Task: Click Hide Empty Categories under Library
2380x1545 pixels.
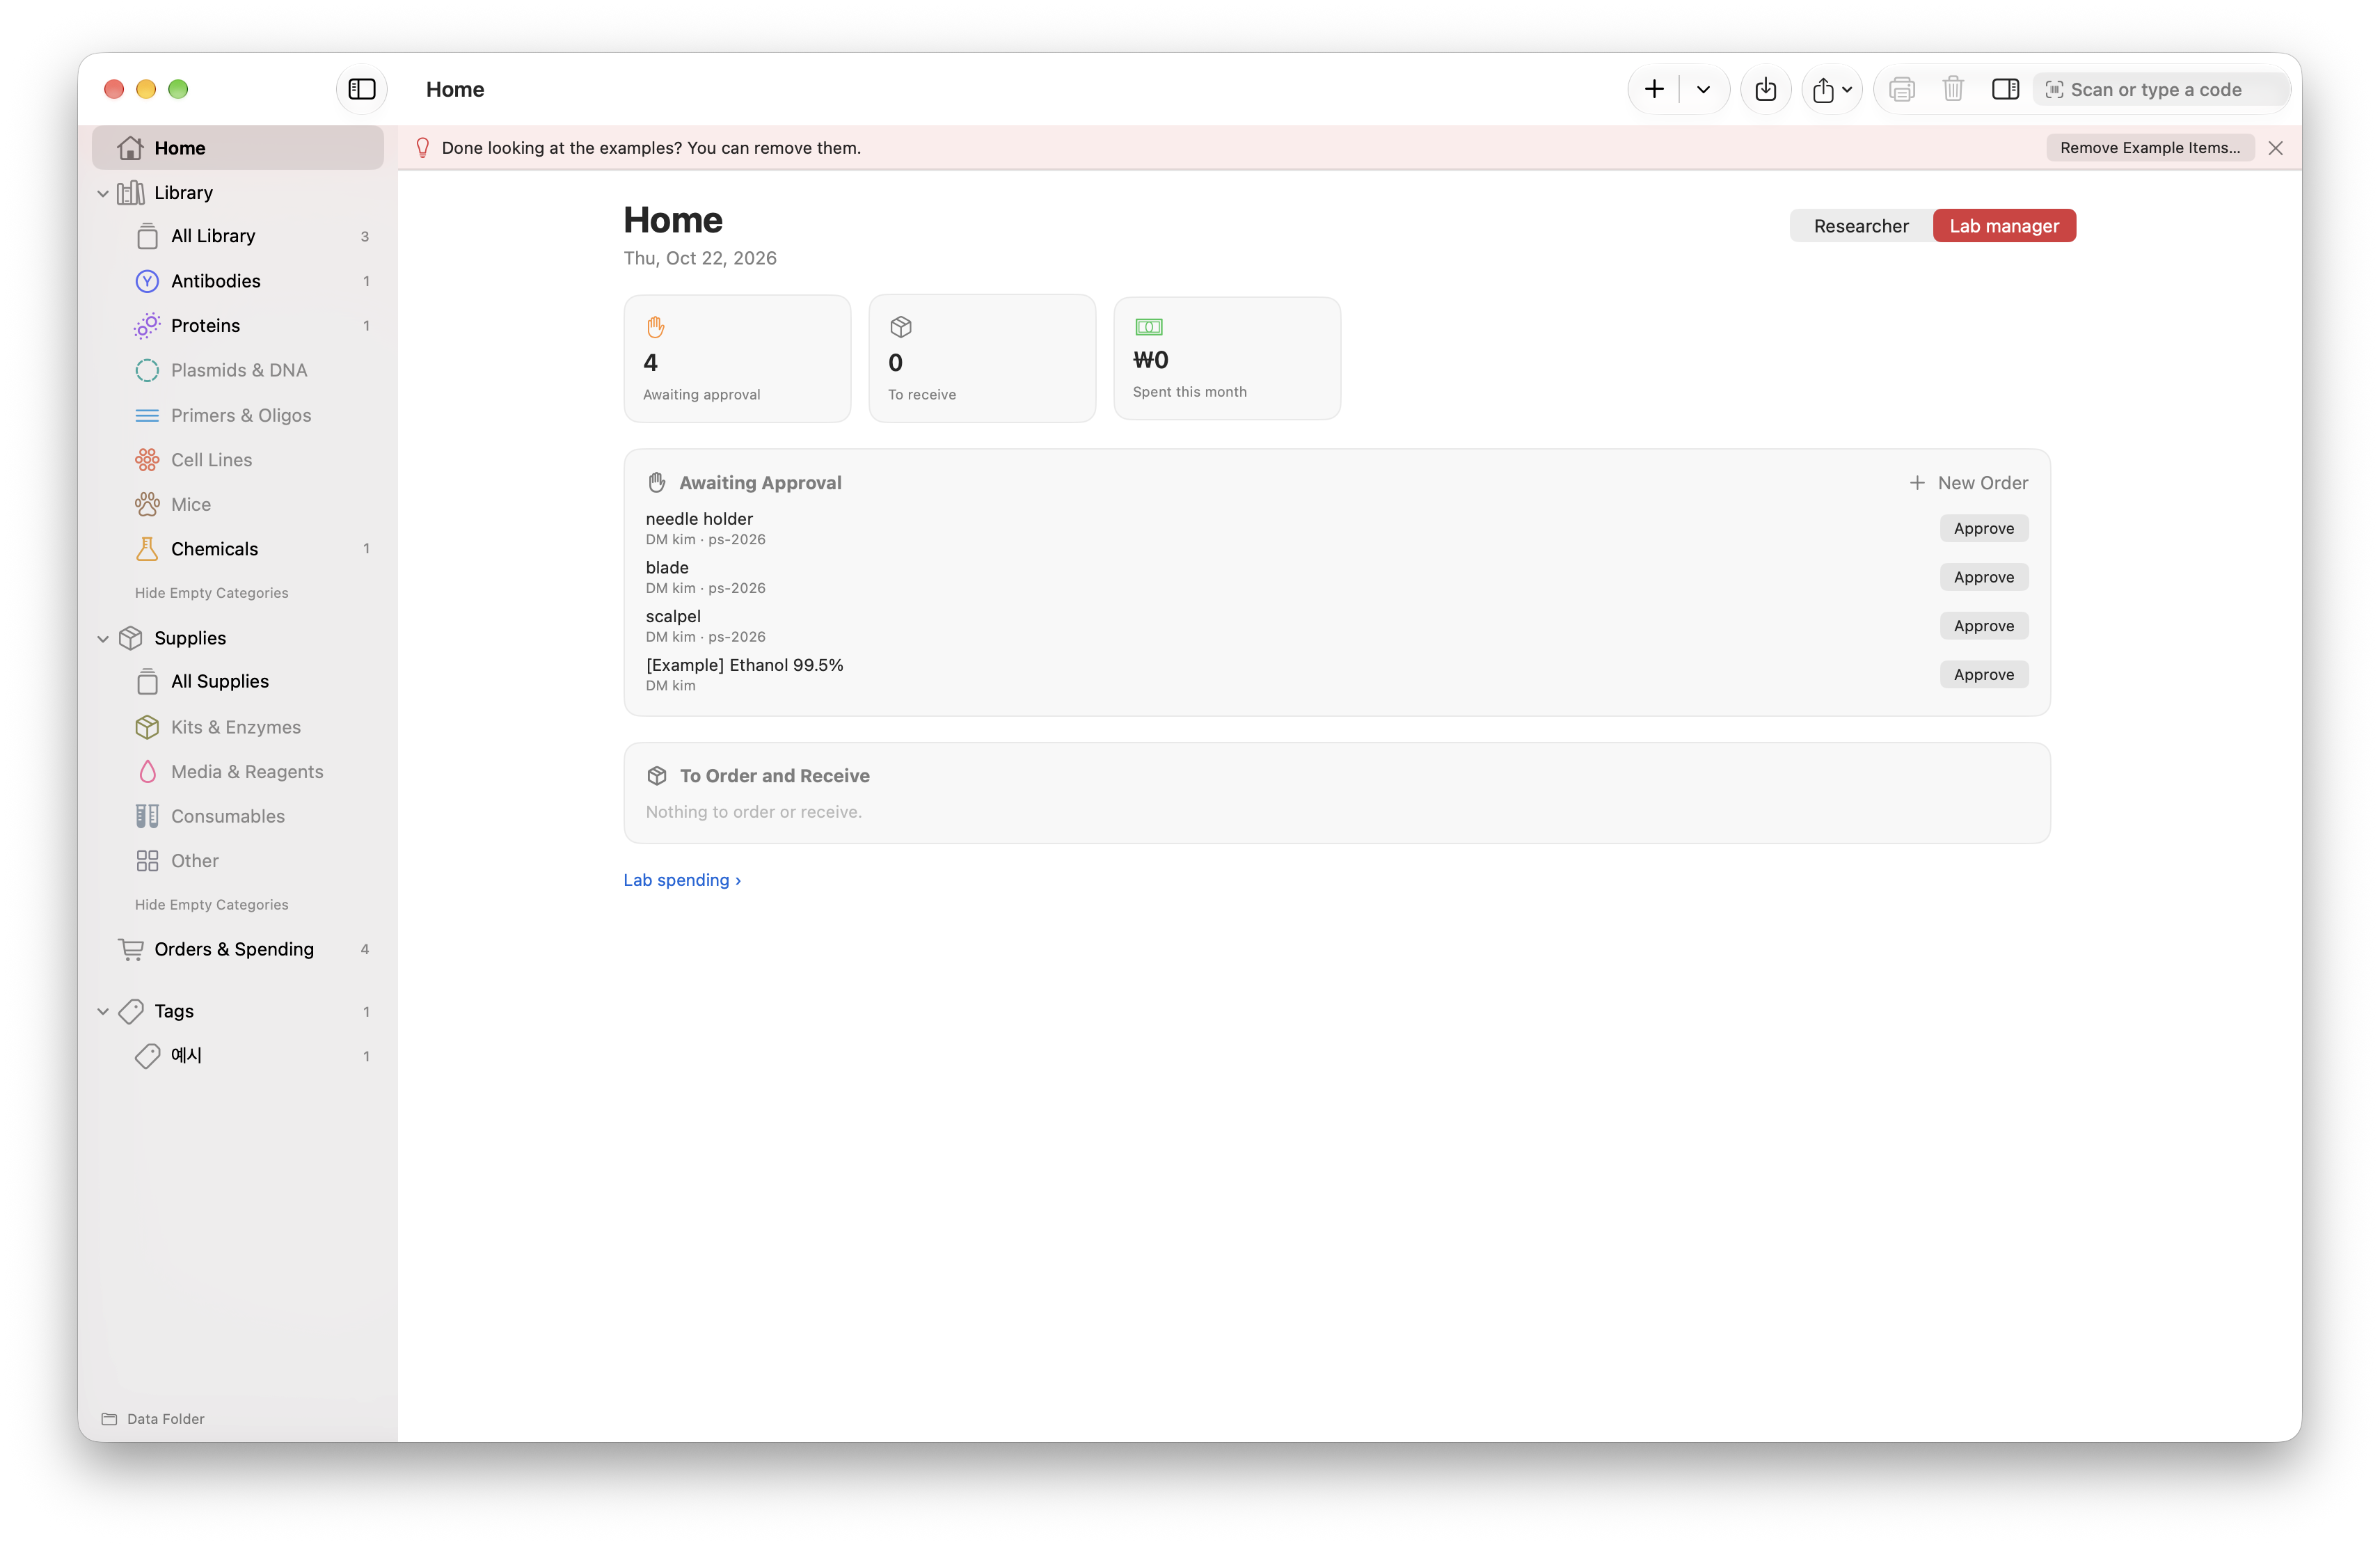Action: pos(211,593)
